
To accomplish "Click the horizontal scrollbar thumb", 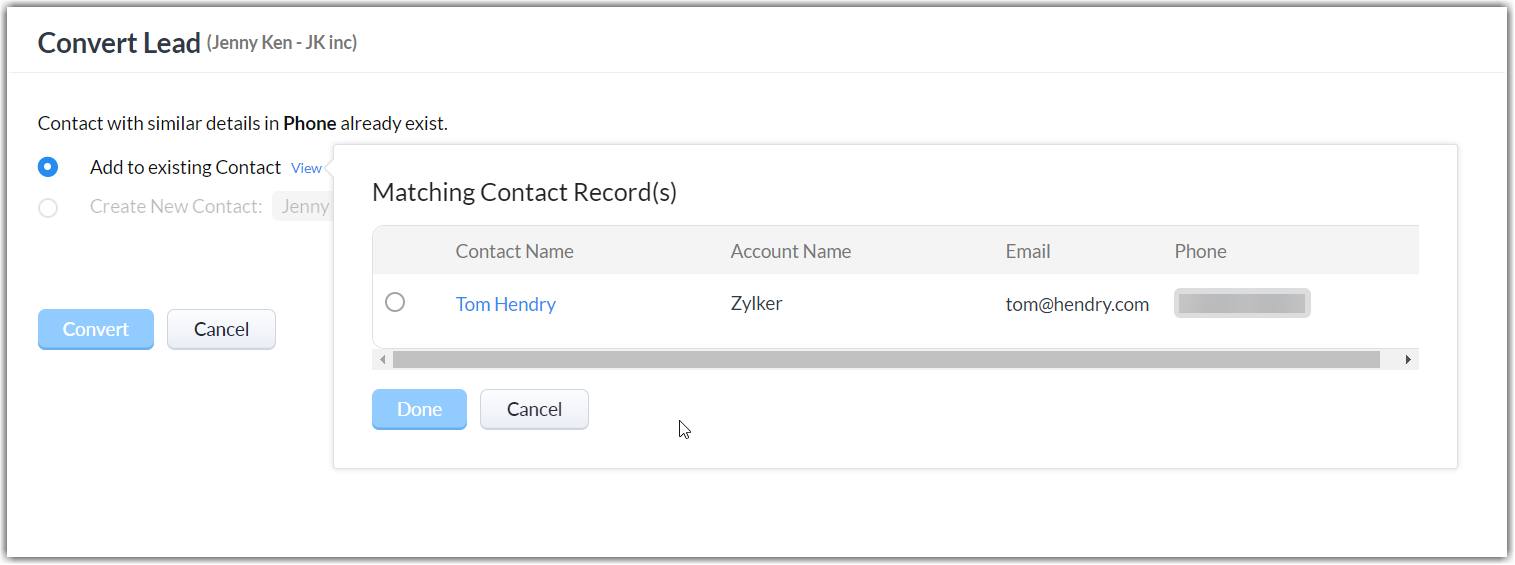I will click(x=885, y=359).
